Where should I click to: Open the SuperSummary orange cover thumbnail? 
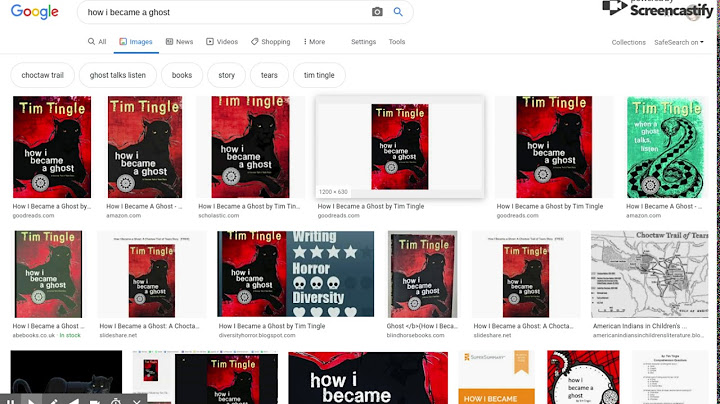pyautogui.click(x=496, y=377)
